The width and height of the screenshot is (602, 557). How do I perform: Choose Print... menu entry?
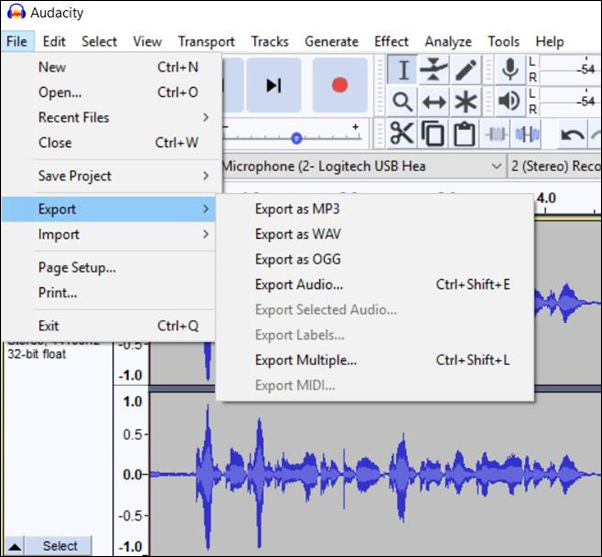[109, 293]
